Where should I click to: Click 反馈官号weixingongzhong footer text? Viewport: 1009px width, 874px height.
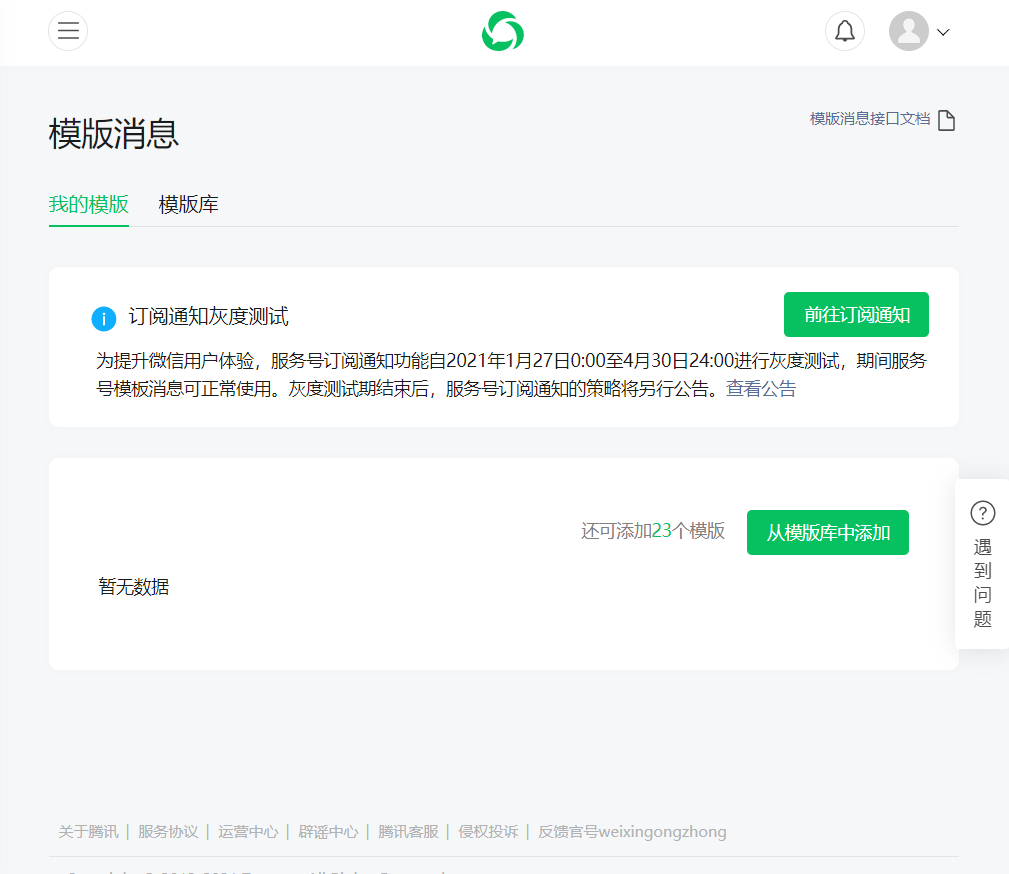pos(632,832)
